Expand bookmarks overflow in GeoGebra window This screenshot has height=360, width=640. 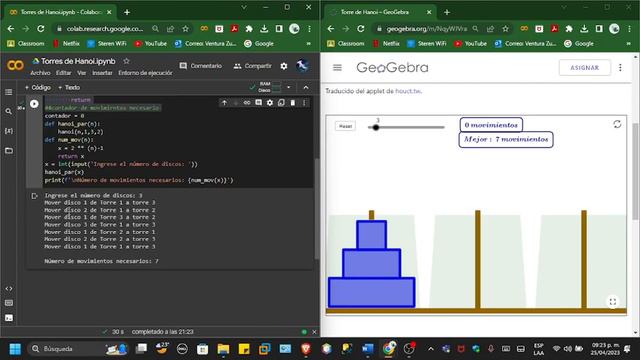pos(629,43)
